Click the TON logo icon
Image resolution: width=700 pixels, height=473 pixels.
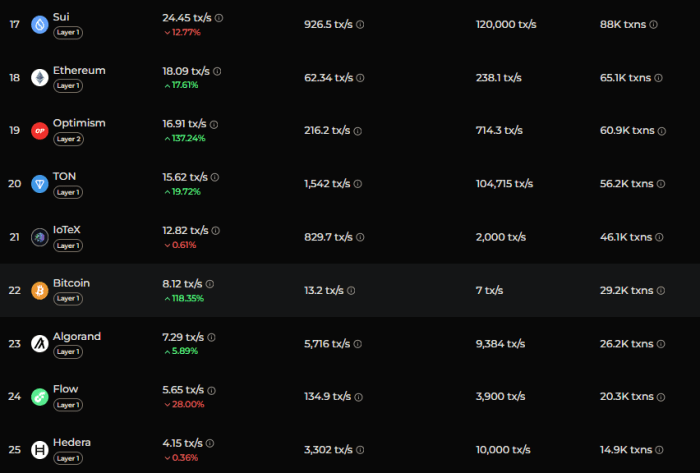coord(40,184)
